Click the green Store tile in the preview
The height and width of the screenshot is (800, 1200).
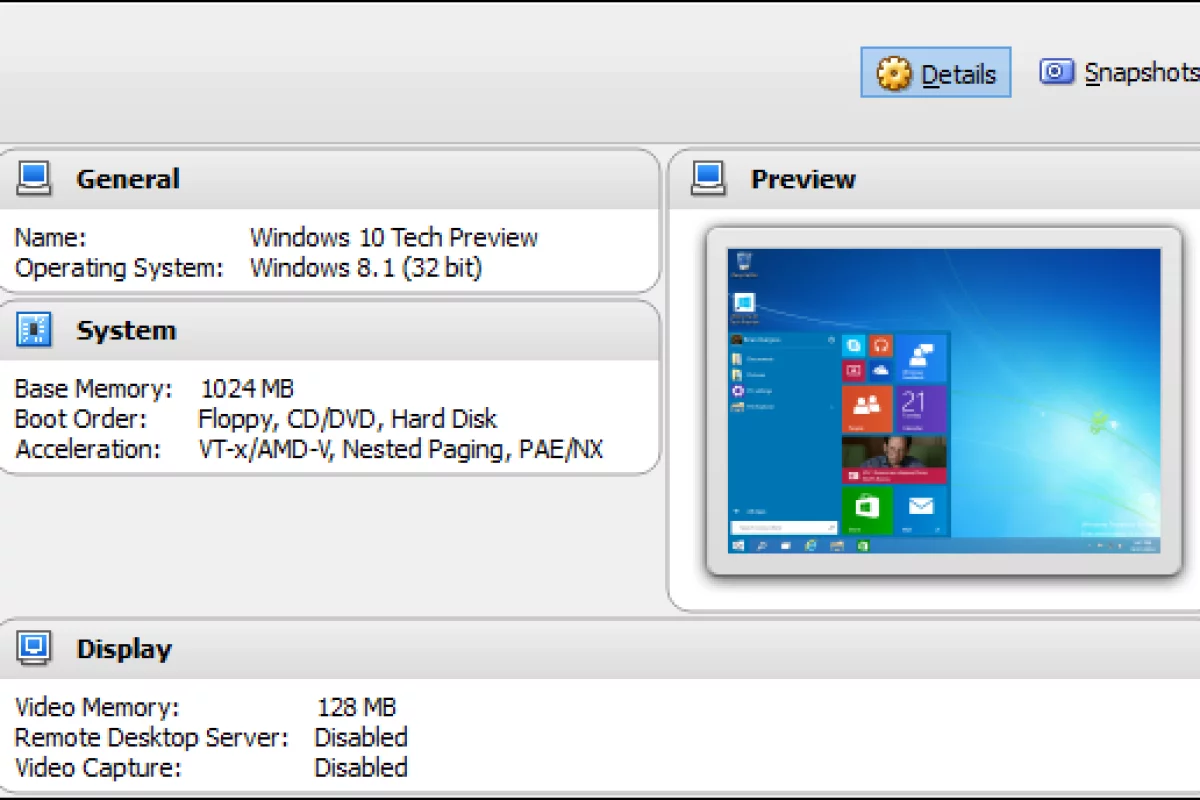tap(866, 508)
